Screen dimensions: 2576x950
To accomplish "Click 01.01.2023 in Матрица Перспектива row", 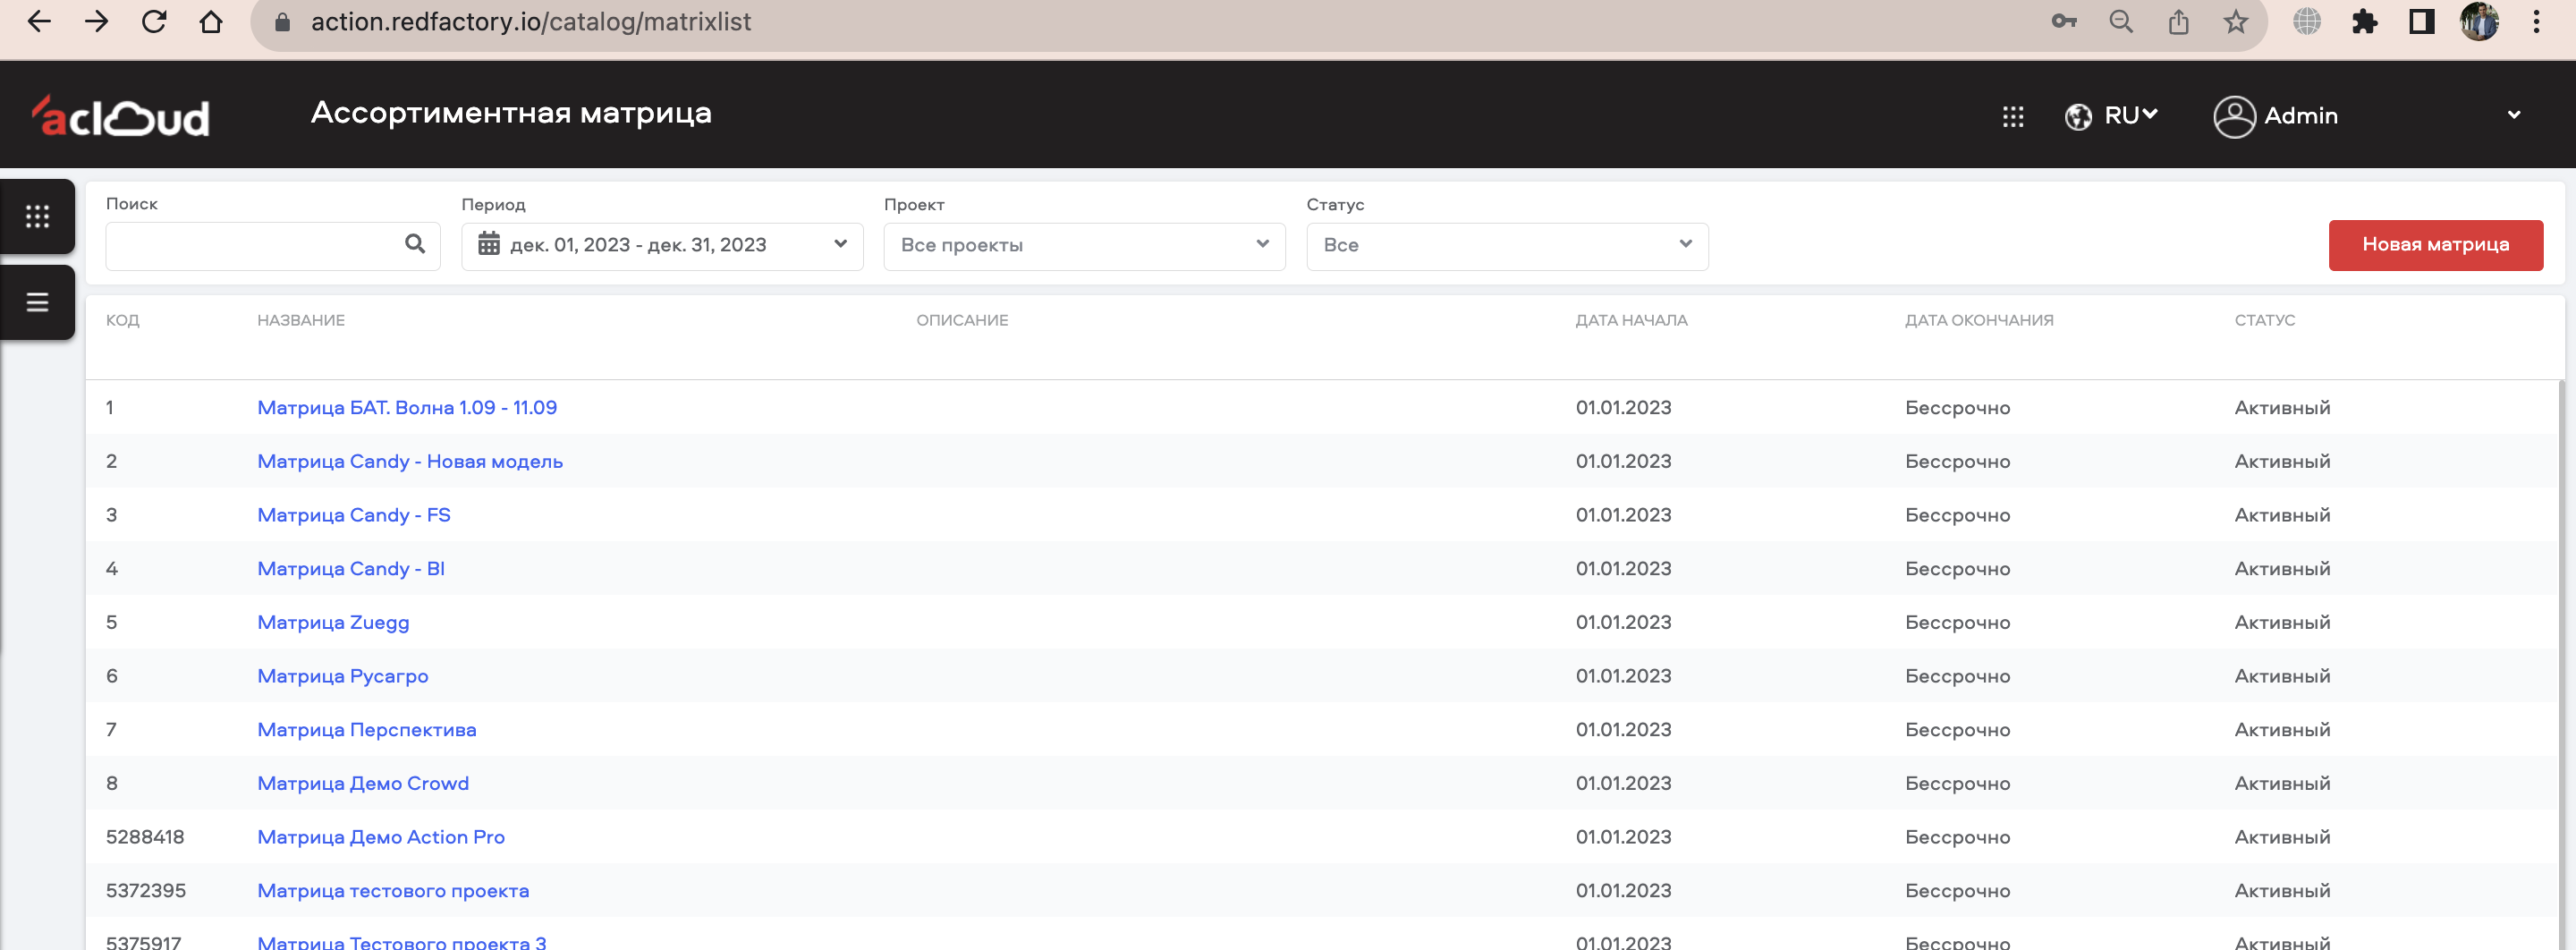I will (x=1623, y=730).
